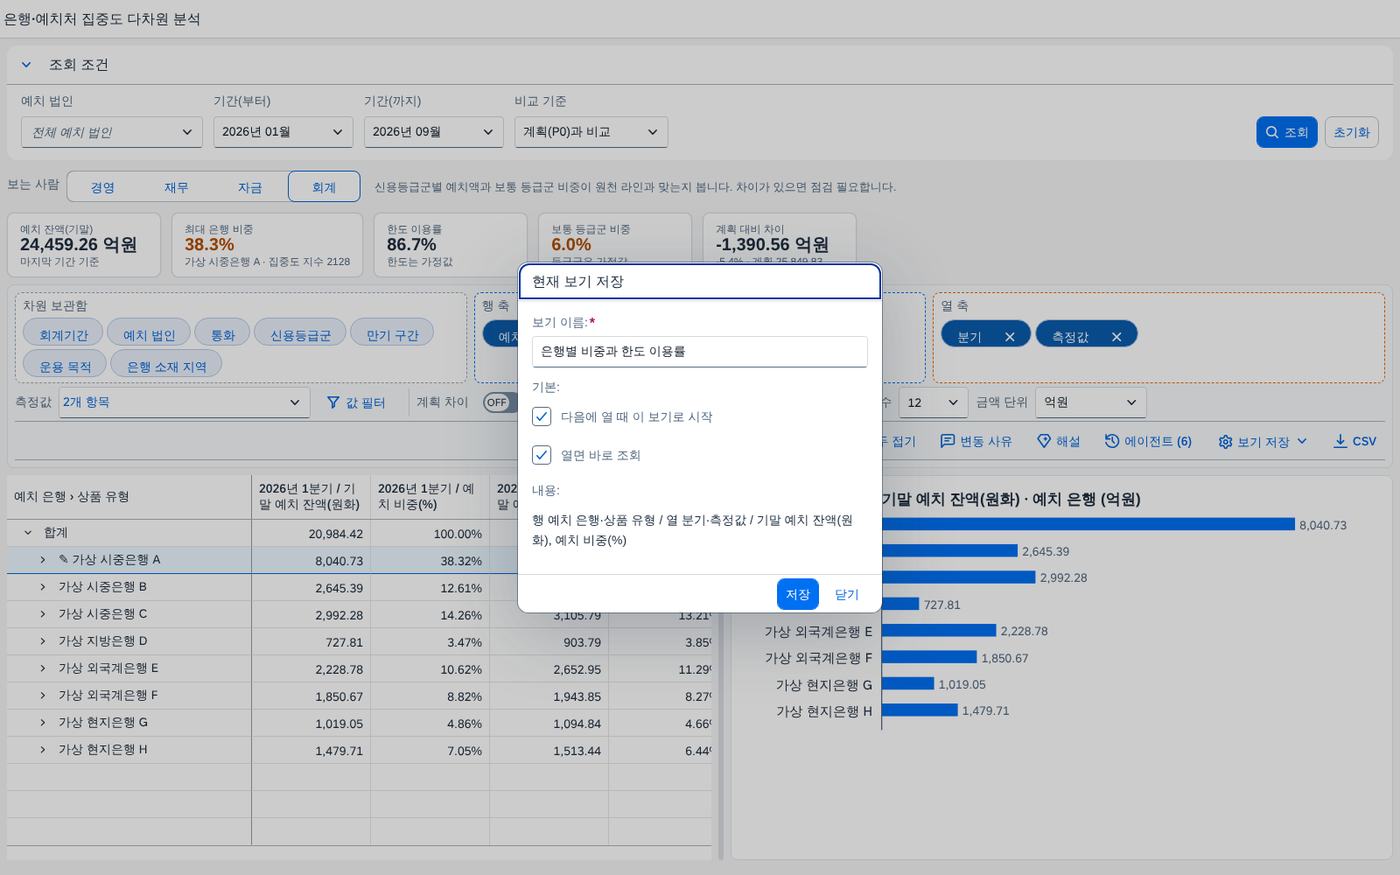Click 닫기 in the dialog

pyautogui.click(x=847, y=594)
